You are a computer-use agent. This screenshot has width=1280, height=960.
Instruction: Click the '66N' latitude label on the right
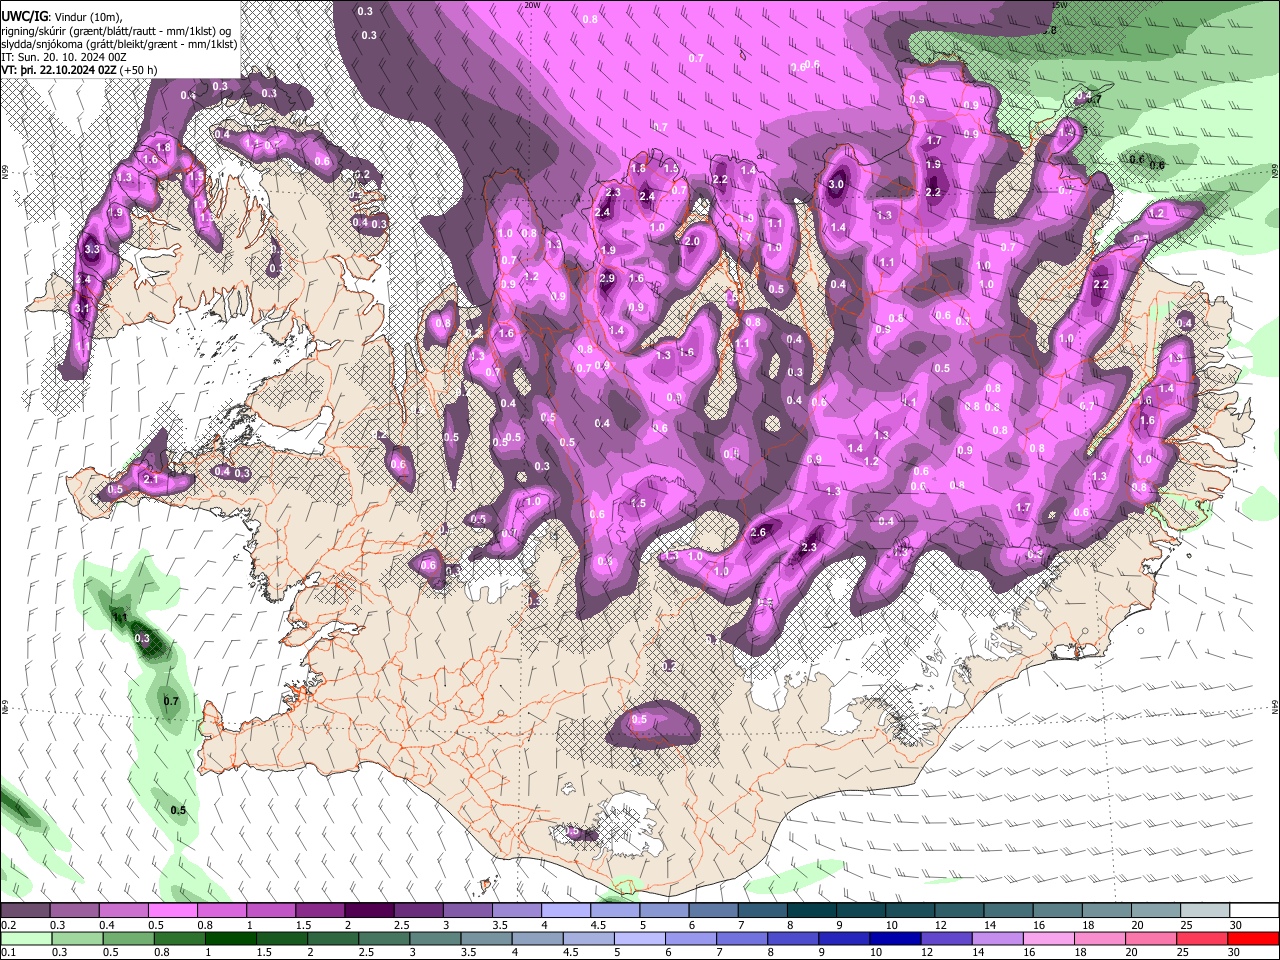(1275, 172)
